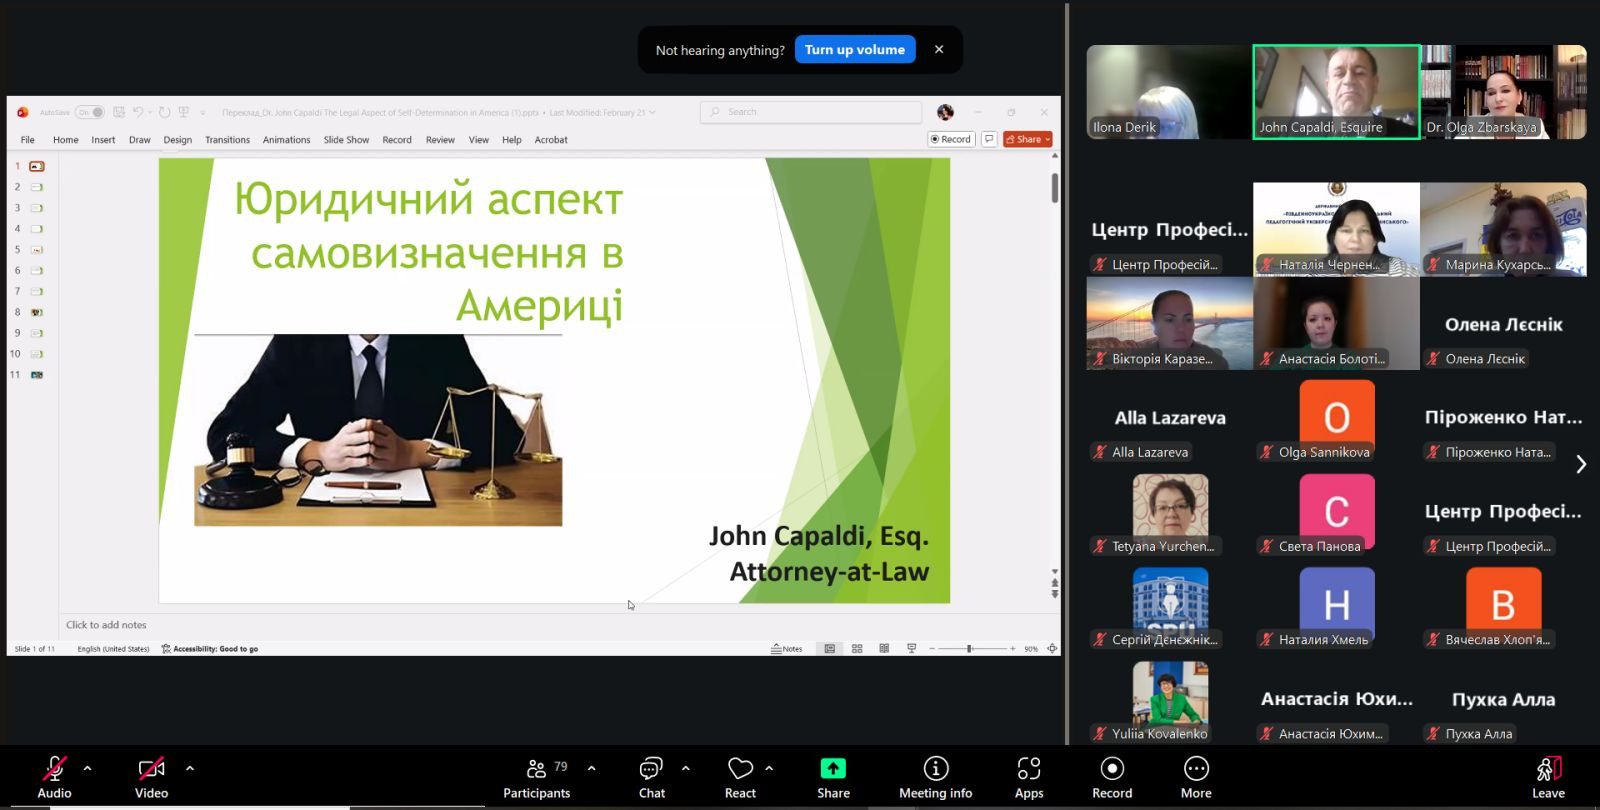Click the PowerPoint Record button

(x=951, y=139)
